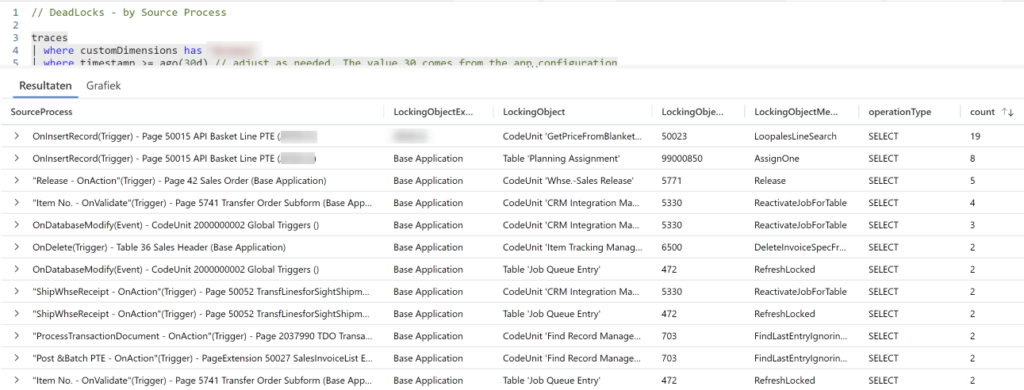Expand the Release - OnAction Sales Order row
Image resolution: width=1024 pixels, height=390 pixels.
(17, 180)
